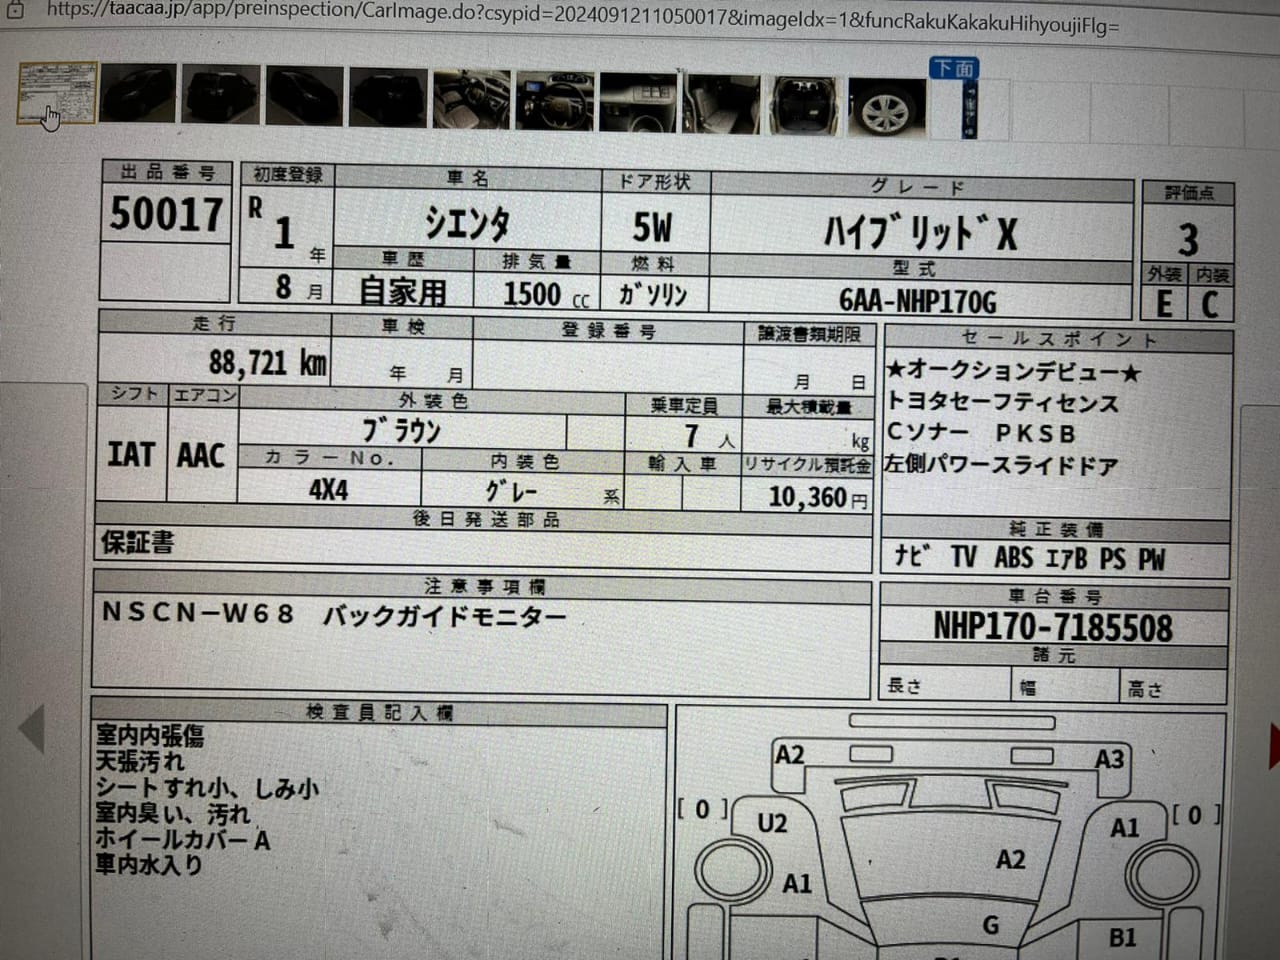This screenshot has width=1280, height=960.
Task: Open the open trunk cargo thumbnail
Action: [x=805, y=105]
